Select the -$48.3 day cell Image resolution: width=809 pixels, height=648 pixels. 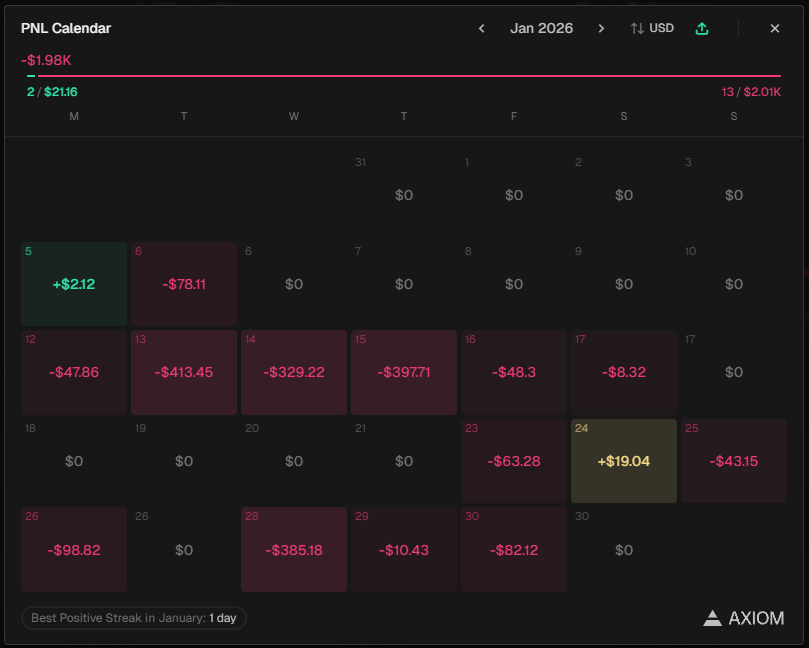pos(514,372)
